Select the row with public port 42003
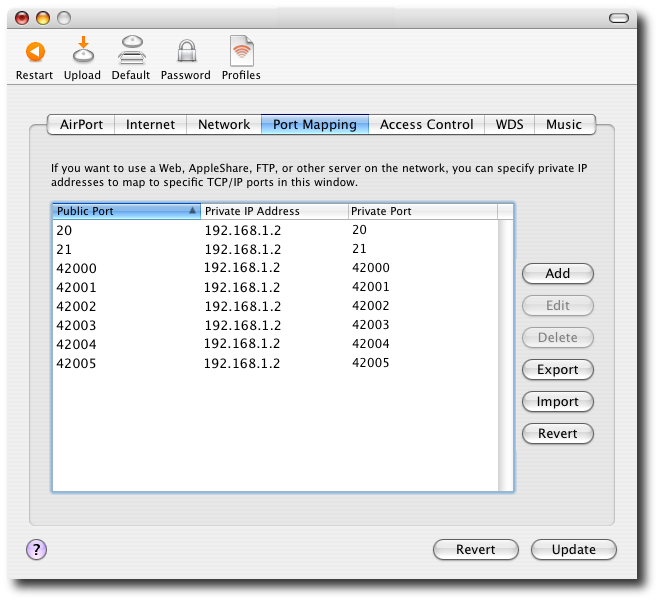The image size is (660, 602). pos(275,325)
